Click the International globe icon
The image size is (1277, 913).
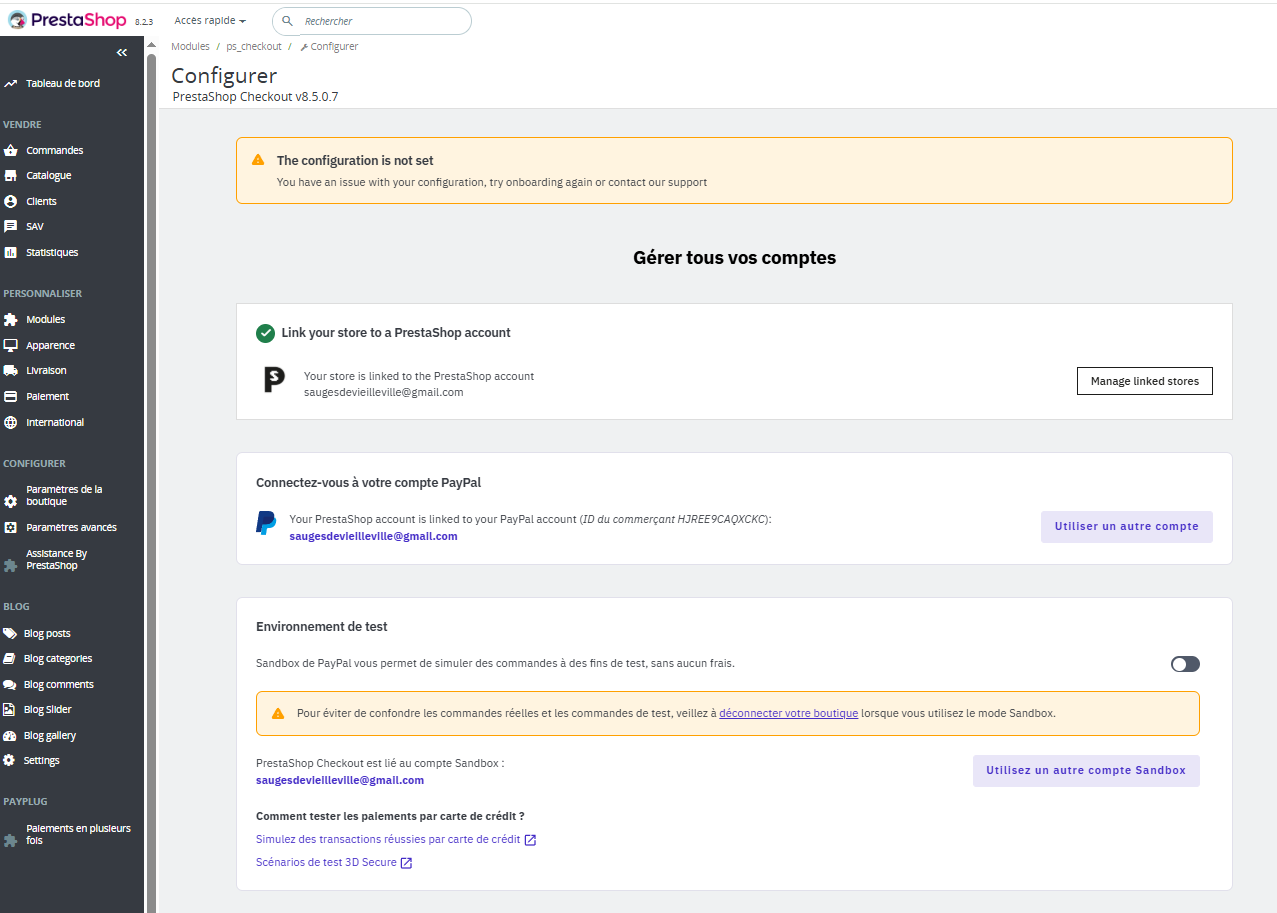tap(11, 423)
